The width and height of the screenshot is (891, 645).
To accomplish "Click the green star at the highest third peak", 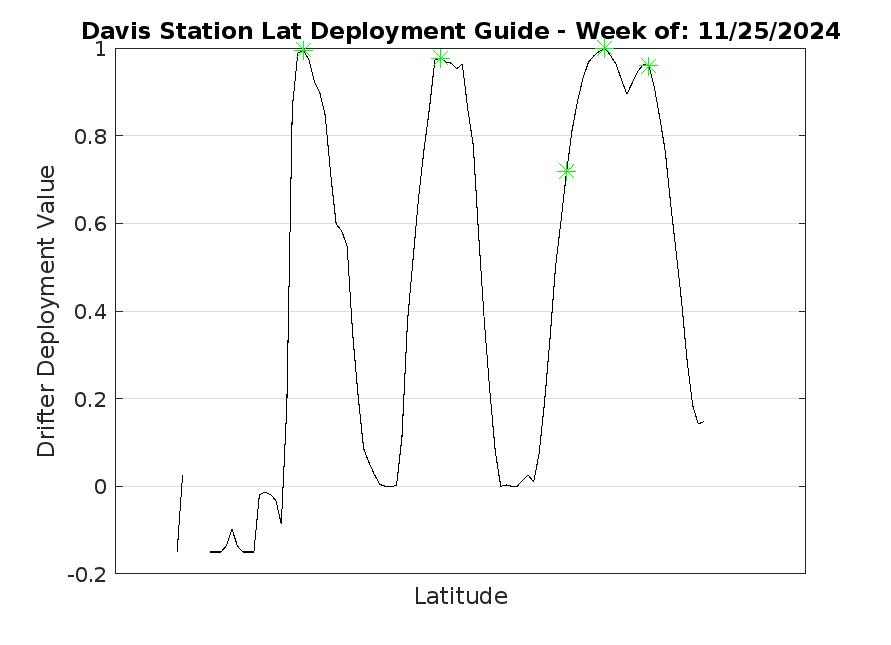I will (605, 48).
